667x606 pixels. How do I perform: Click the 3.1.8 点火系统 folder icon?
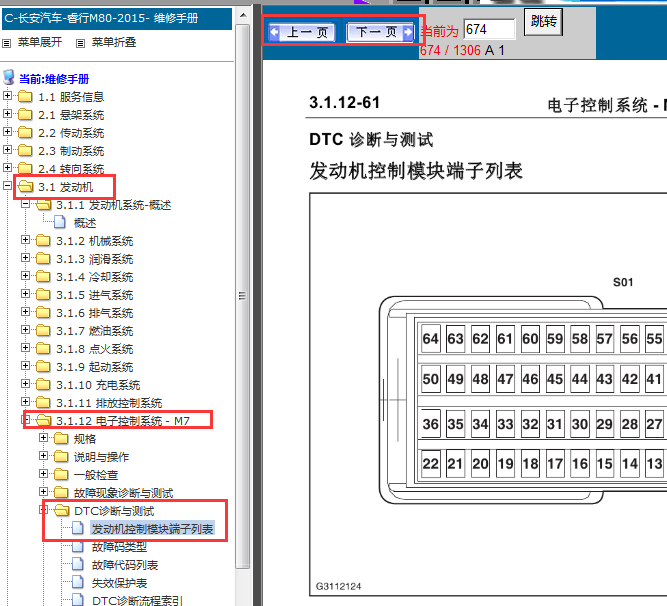pos(43,349)
